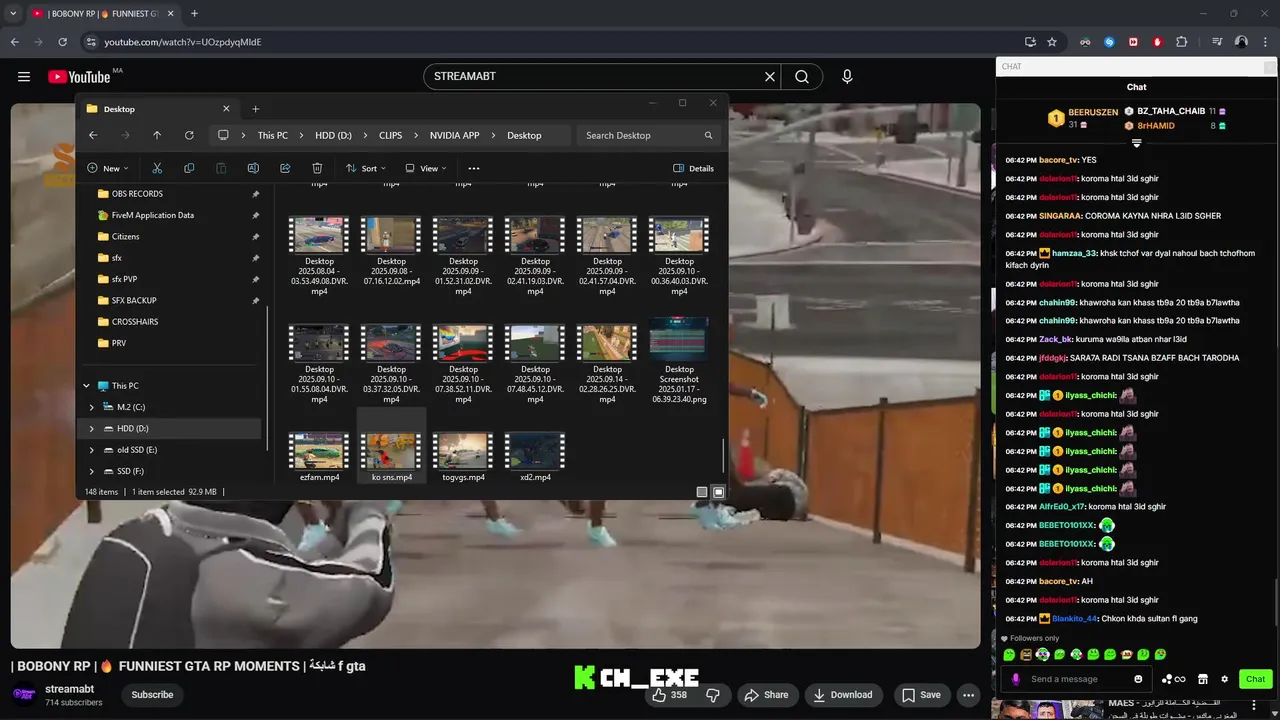Click the green Chat send button

(1255, 679)
